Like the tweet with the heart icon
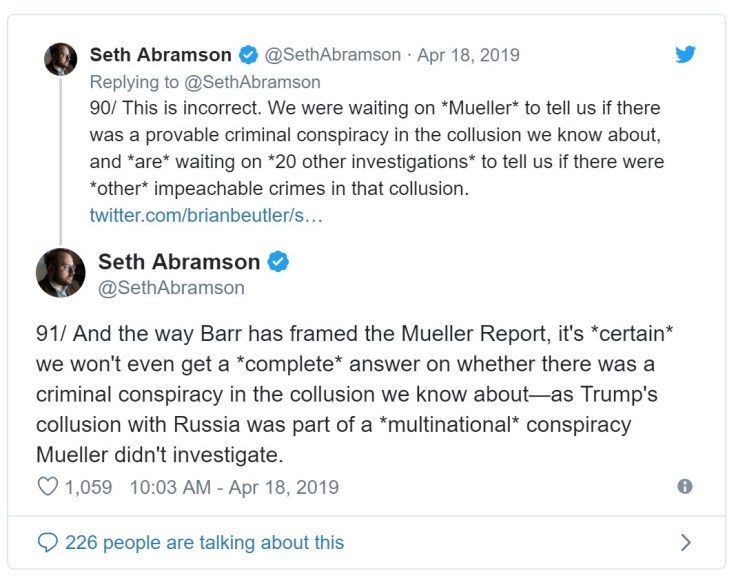The height and width of the screenshot is (580, 736). pyautogui.click(x=48, y=487)
